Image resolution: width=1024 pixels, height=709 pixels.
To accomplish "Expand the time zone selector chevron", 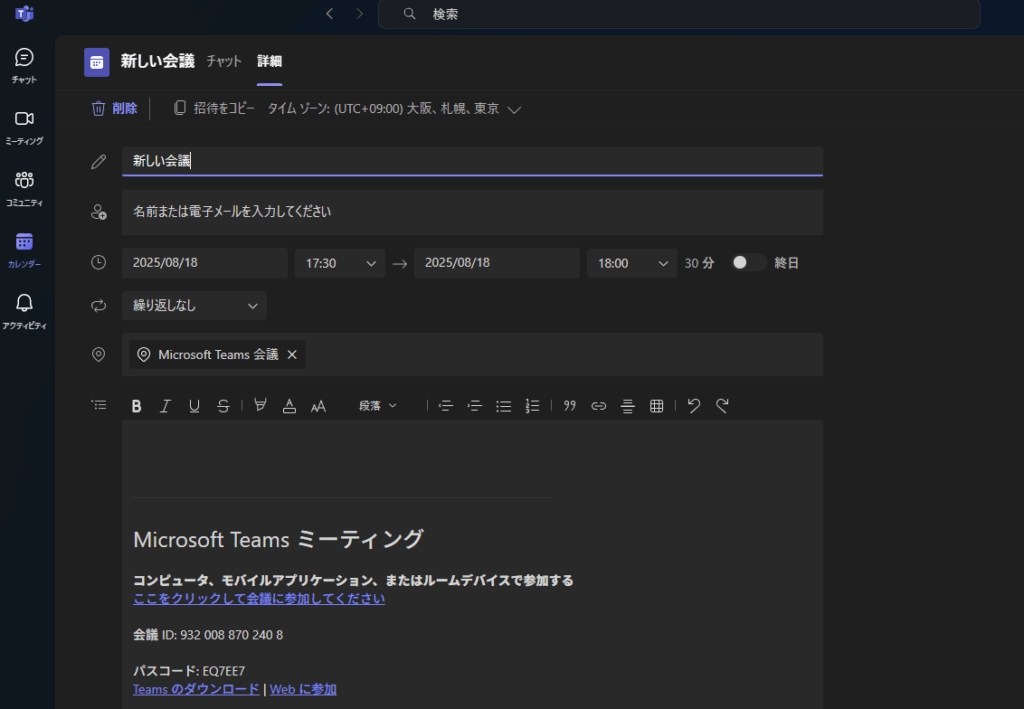I will point(514,109).
